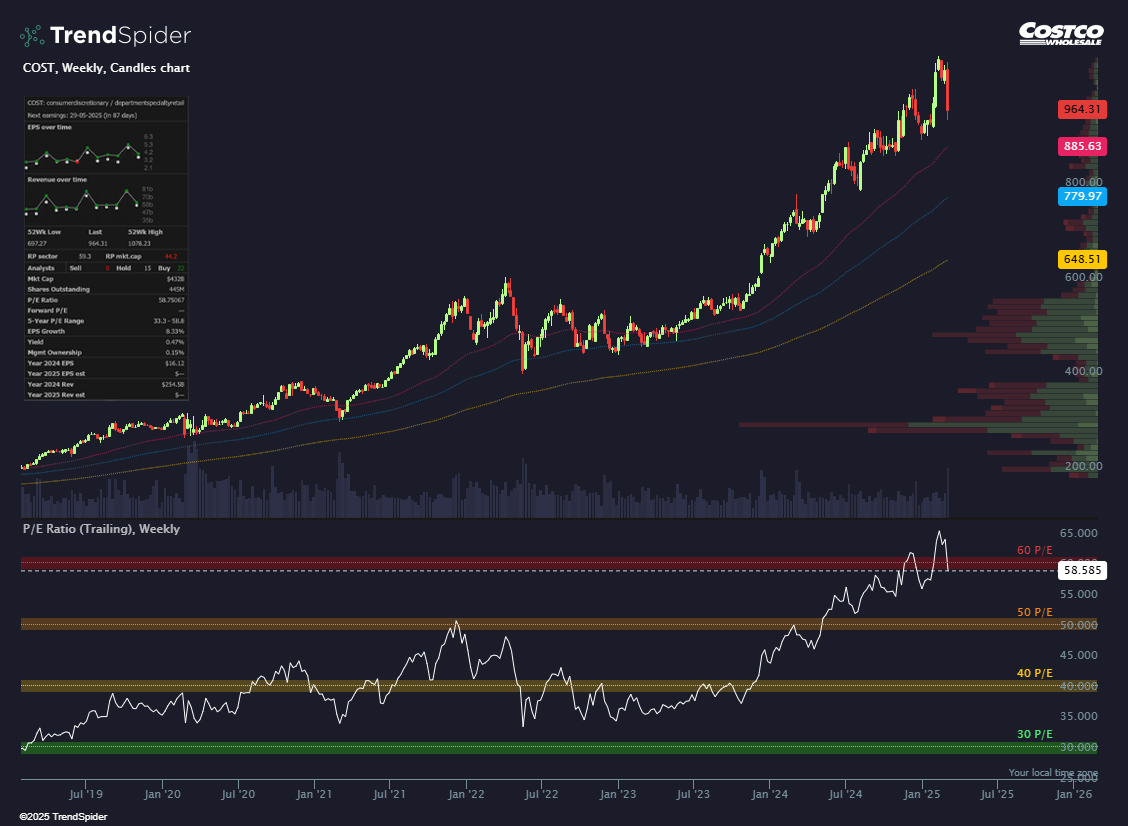Image resolution: width=1128 pixels, height=826 pixels.
Task: Click the 30 P/E level label
Action: (x=1034, y=735)
